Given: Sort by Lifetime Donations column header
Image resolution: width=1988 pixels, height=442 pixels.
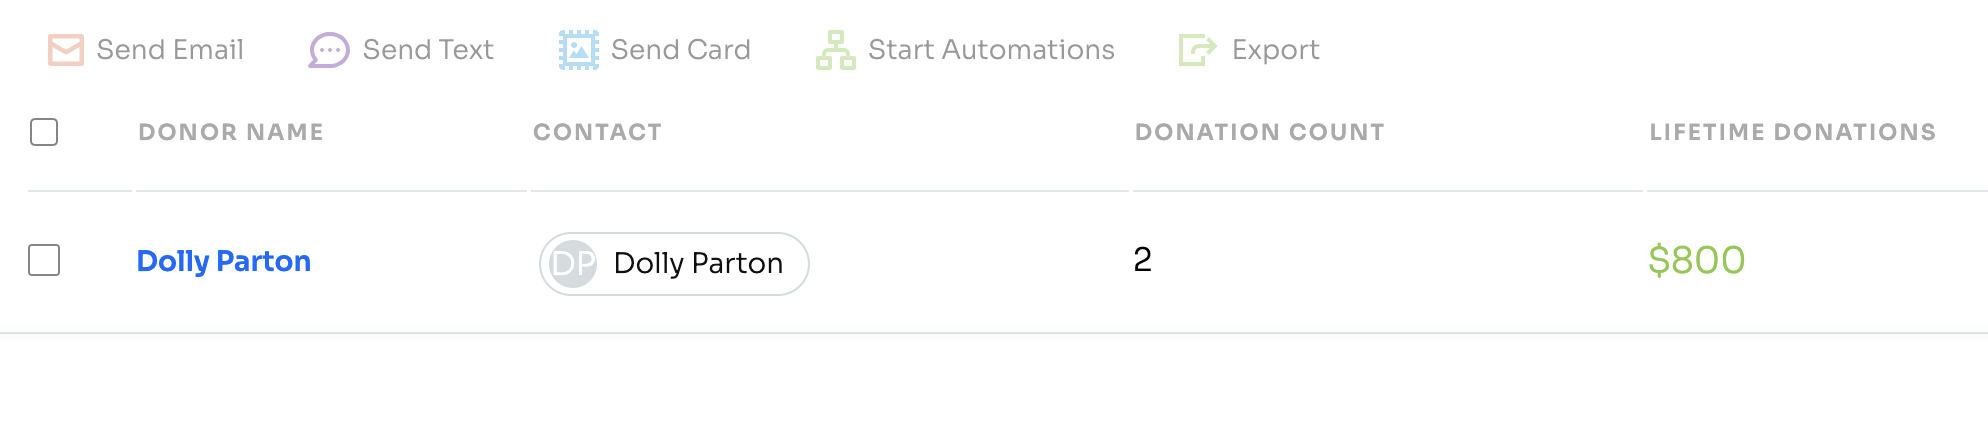Looking at the screenshot, I should [1793, 132].
